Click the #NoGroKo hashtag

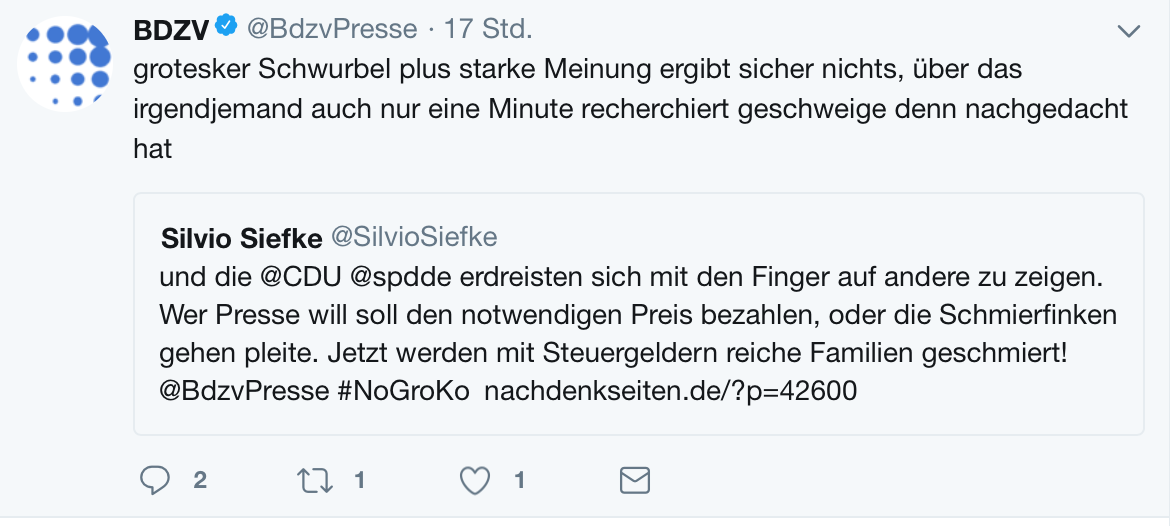coord(404,391)
